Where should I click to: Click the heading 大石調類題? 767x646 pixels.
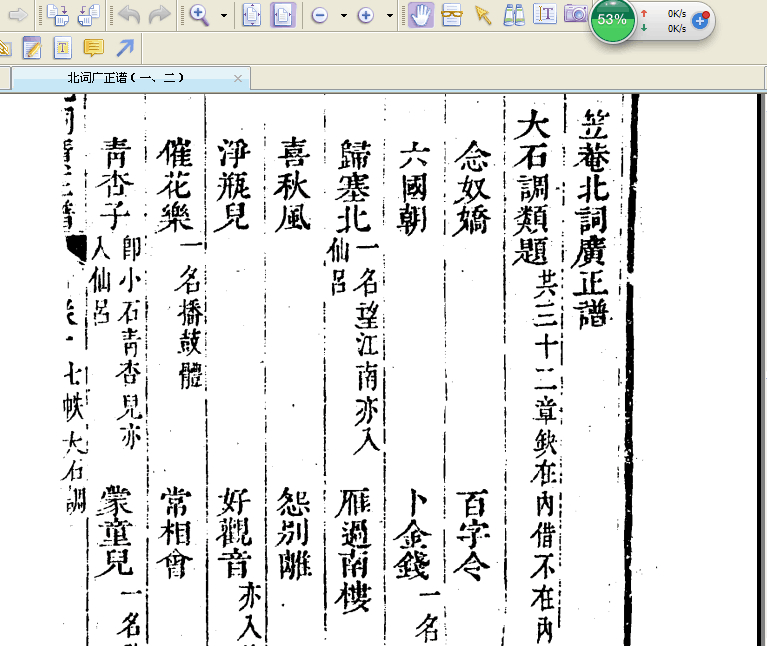532,186
